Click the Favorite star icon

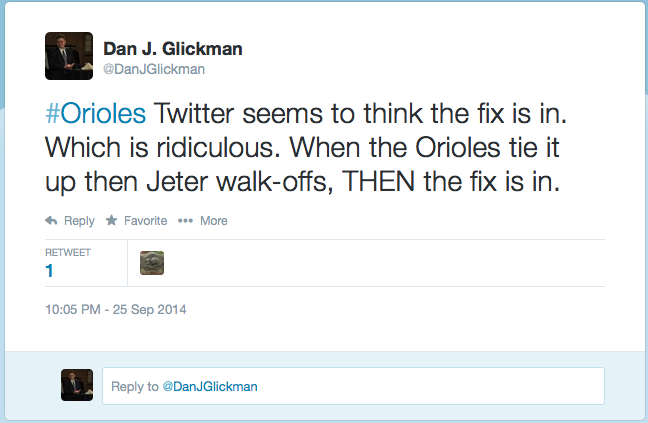[x=111, y=221]
